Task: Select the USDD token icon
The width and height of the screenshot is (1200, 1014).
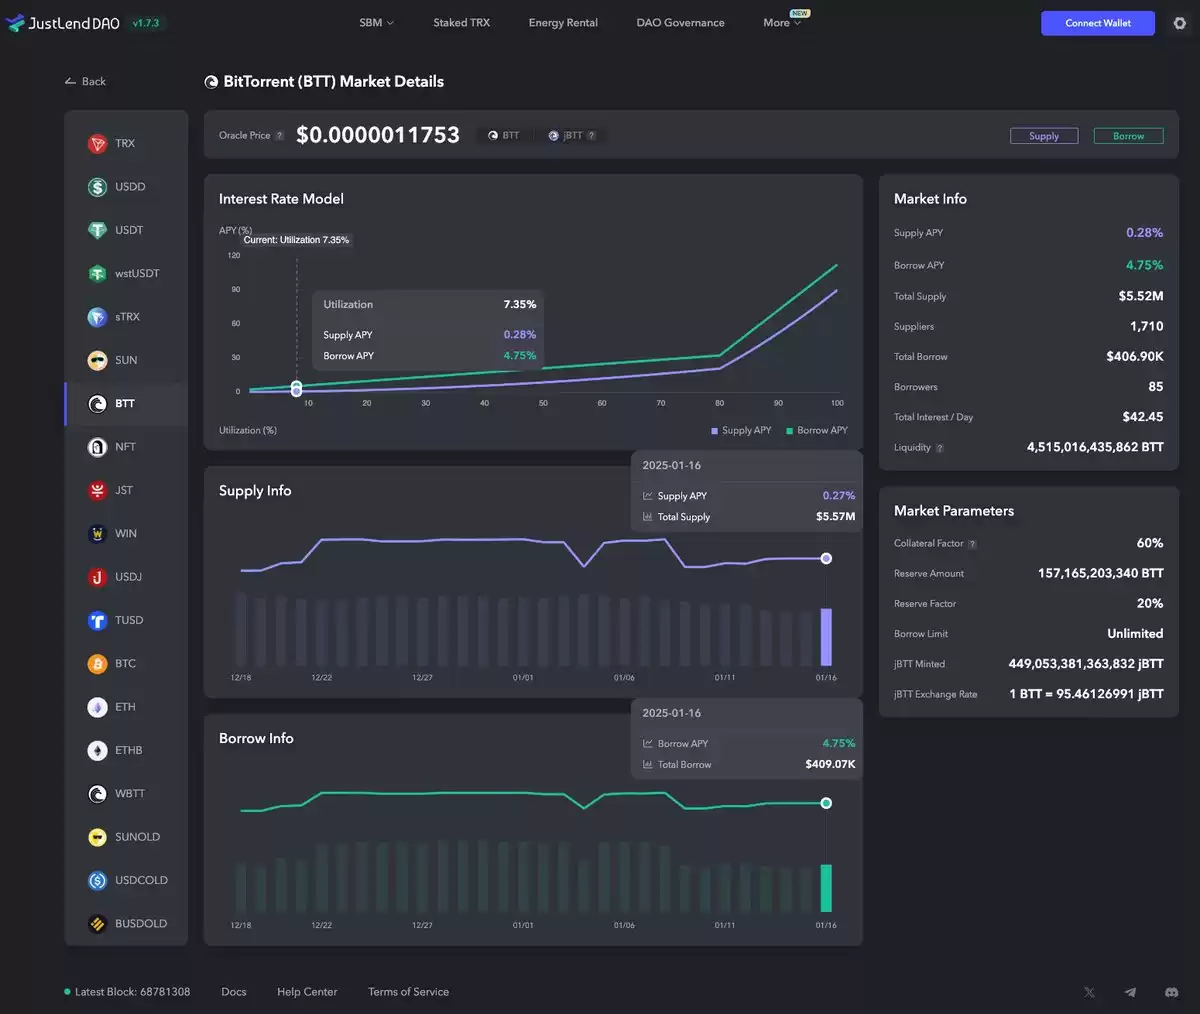Action: [x=97, y=187]
